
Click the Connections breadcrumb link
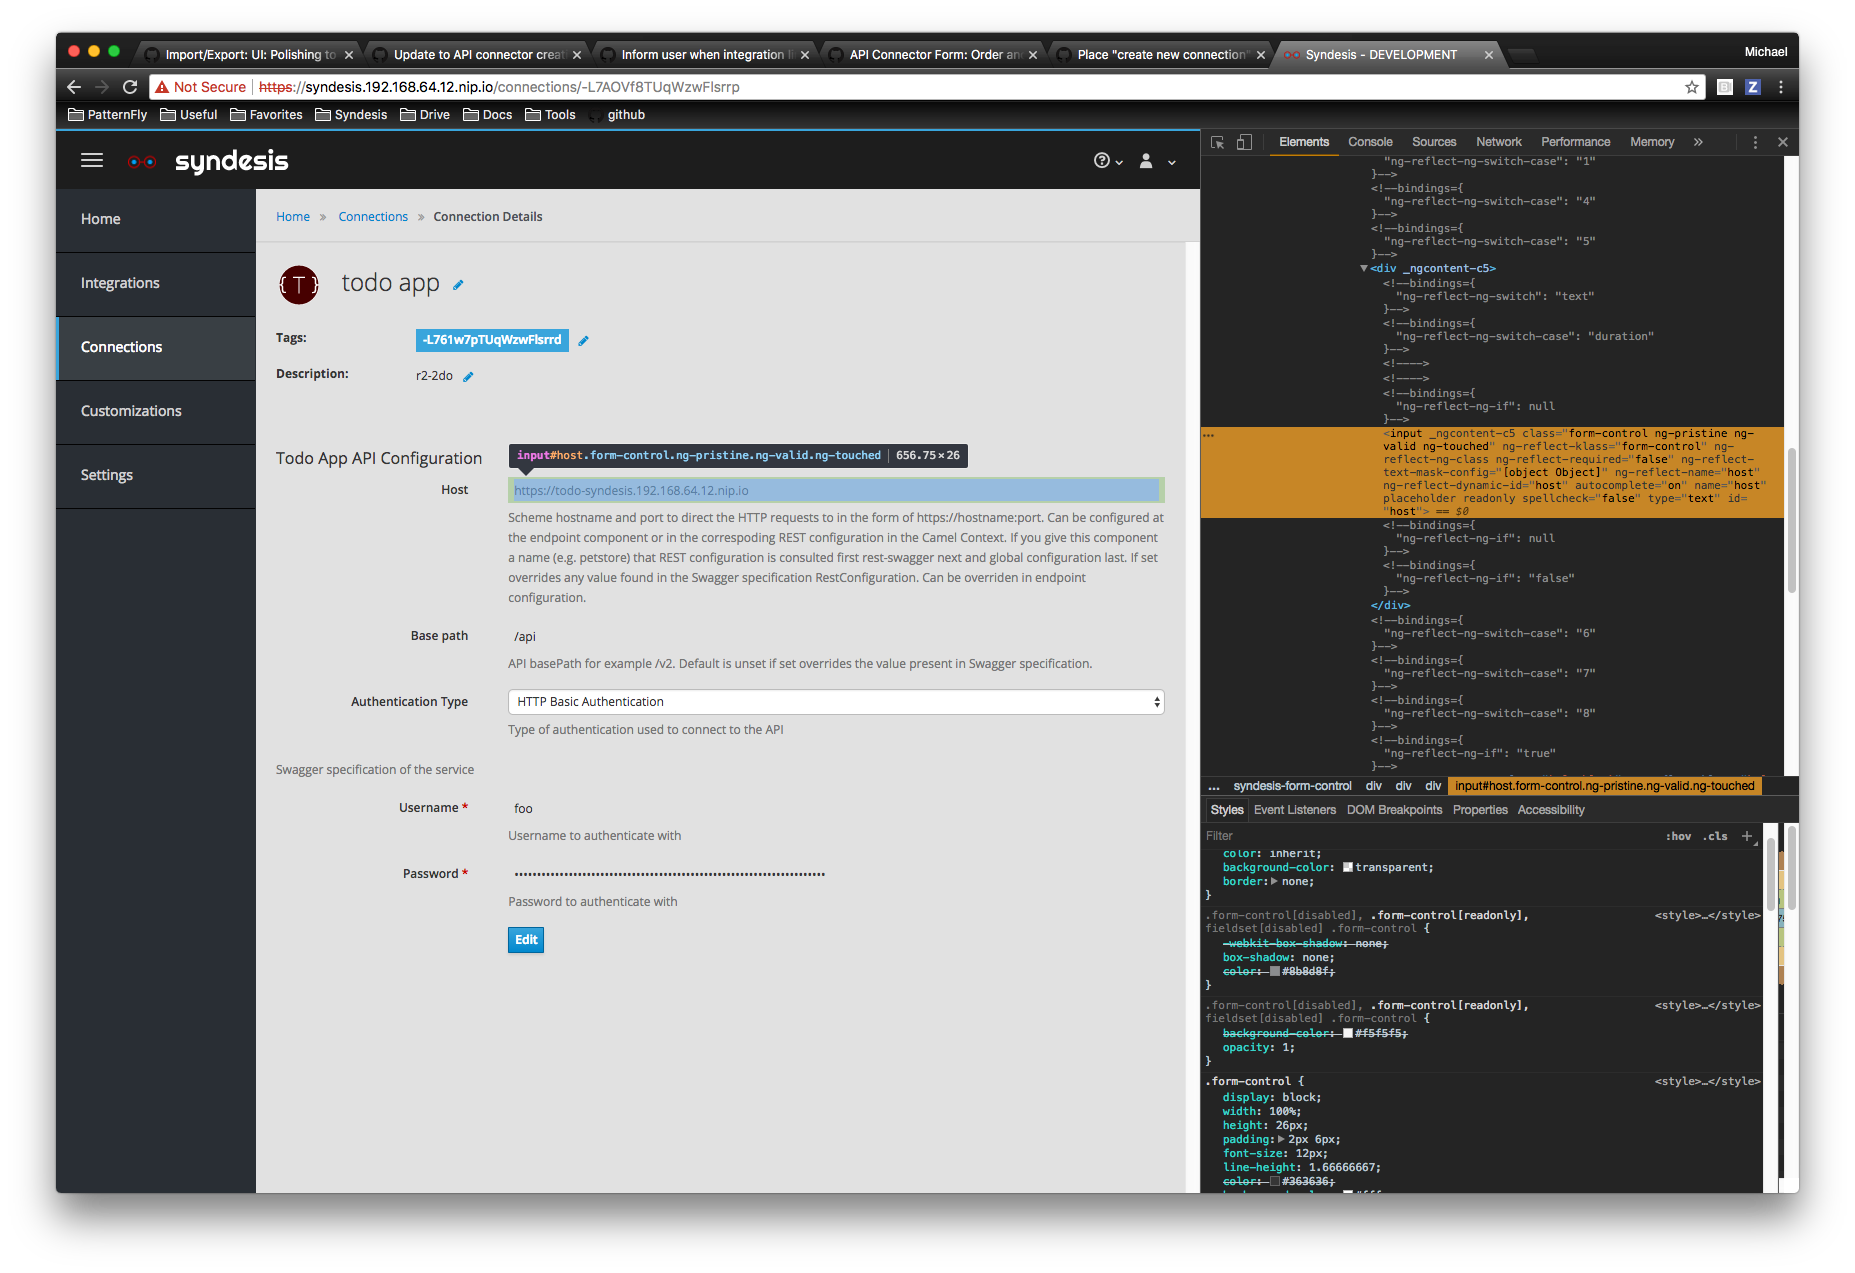373,217
